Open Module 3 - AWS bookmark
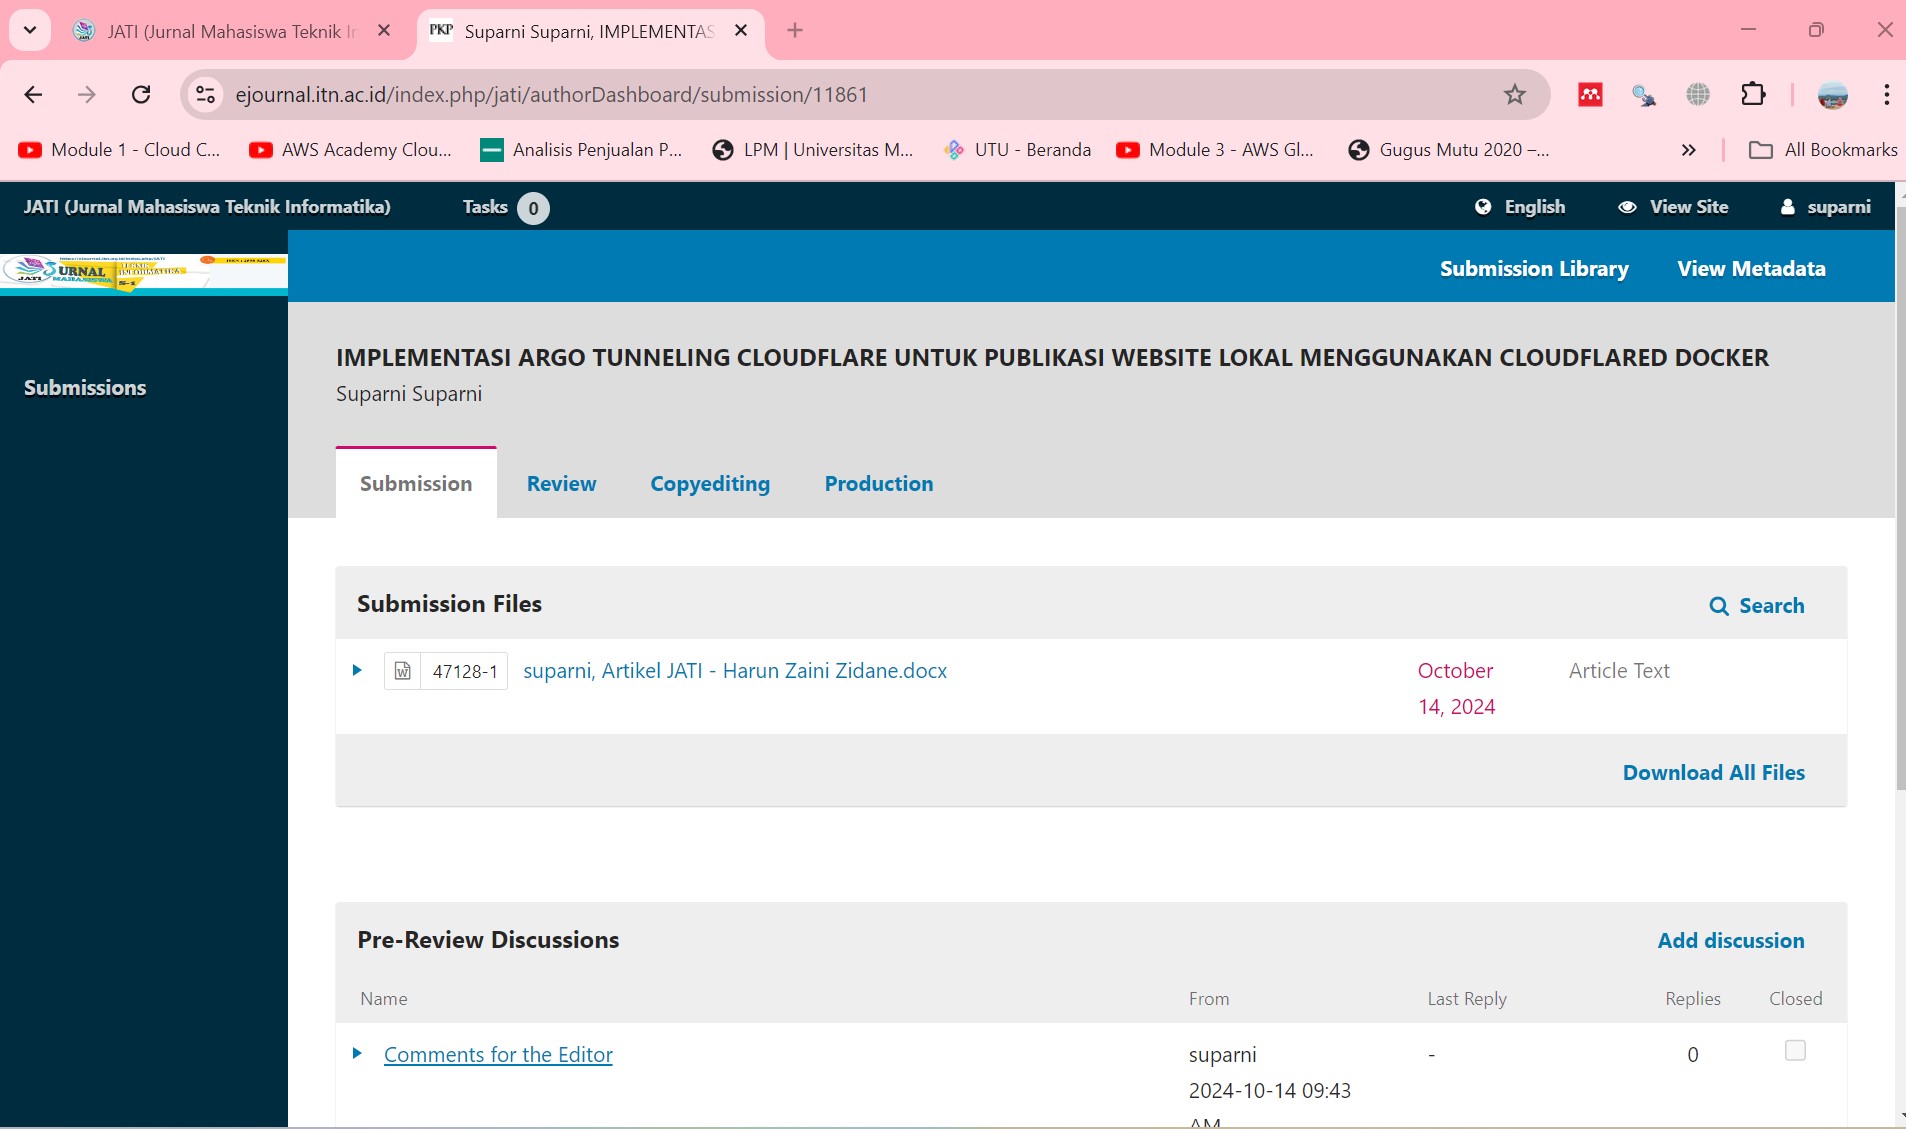The image size is (1906, 1129). [x=1215, y=149]
